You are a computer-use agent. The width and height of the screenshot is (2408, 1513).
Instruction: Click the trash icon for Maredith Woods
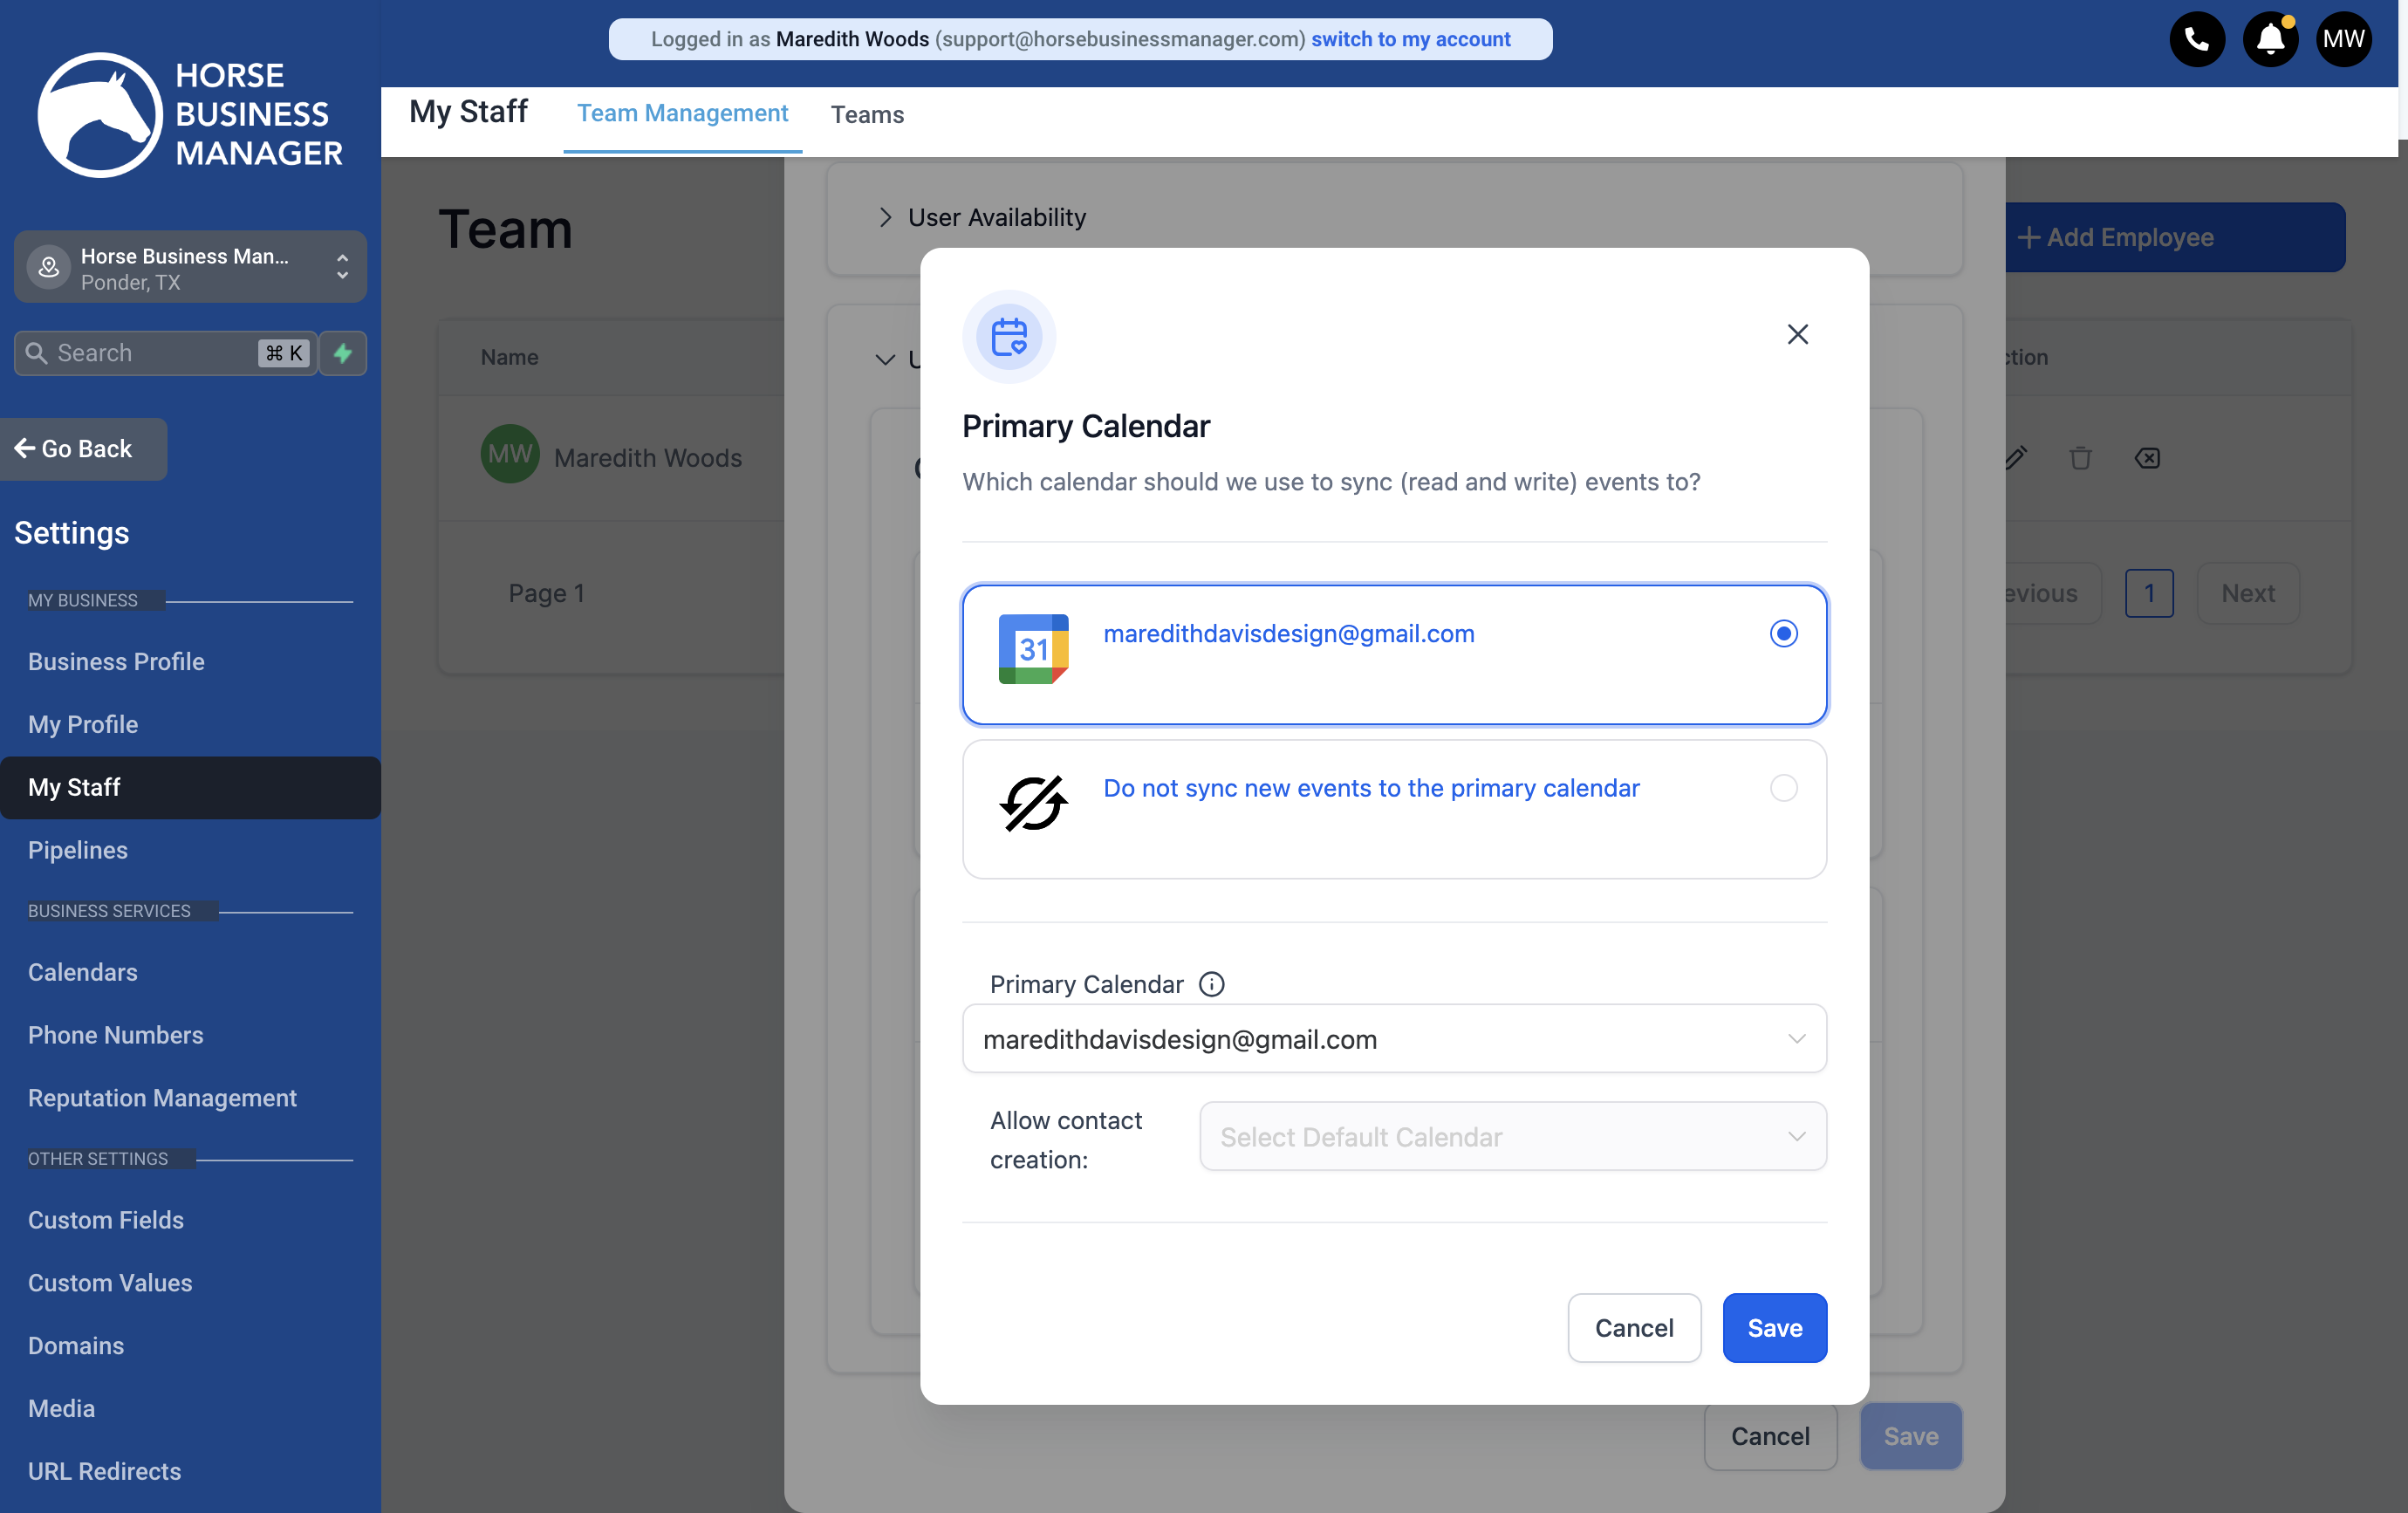[x=2080, y=458]
